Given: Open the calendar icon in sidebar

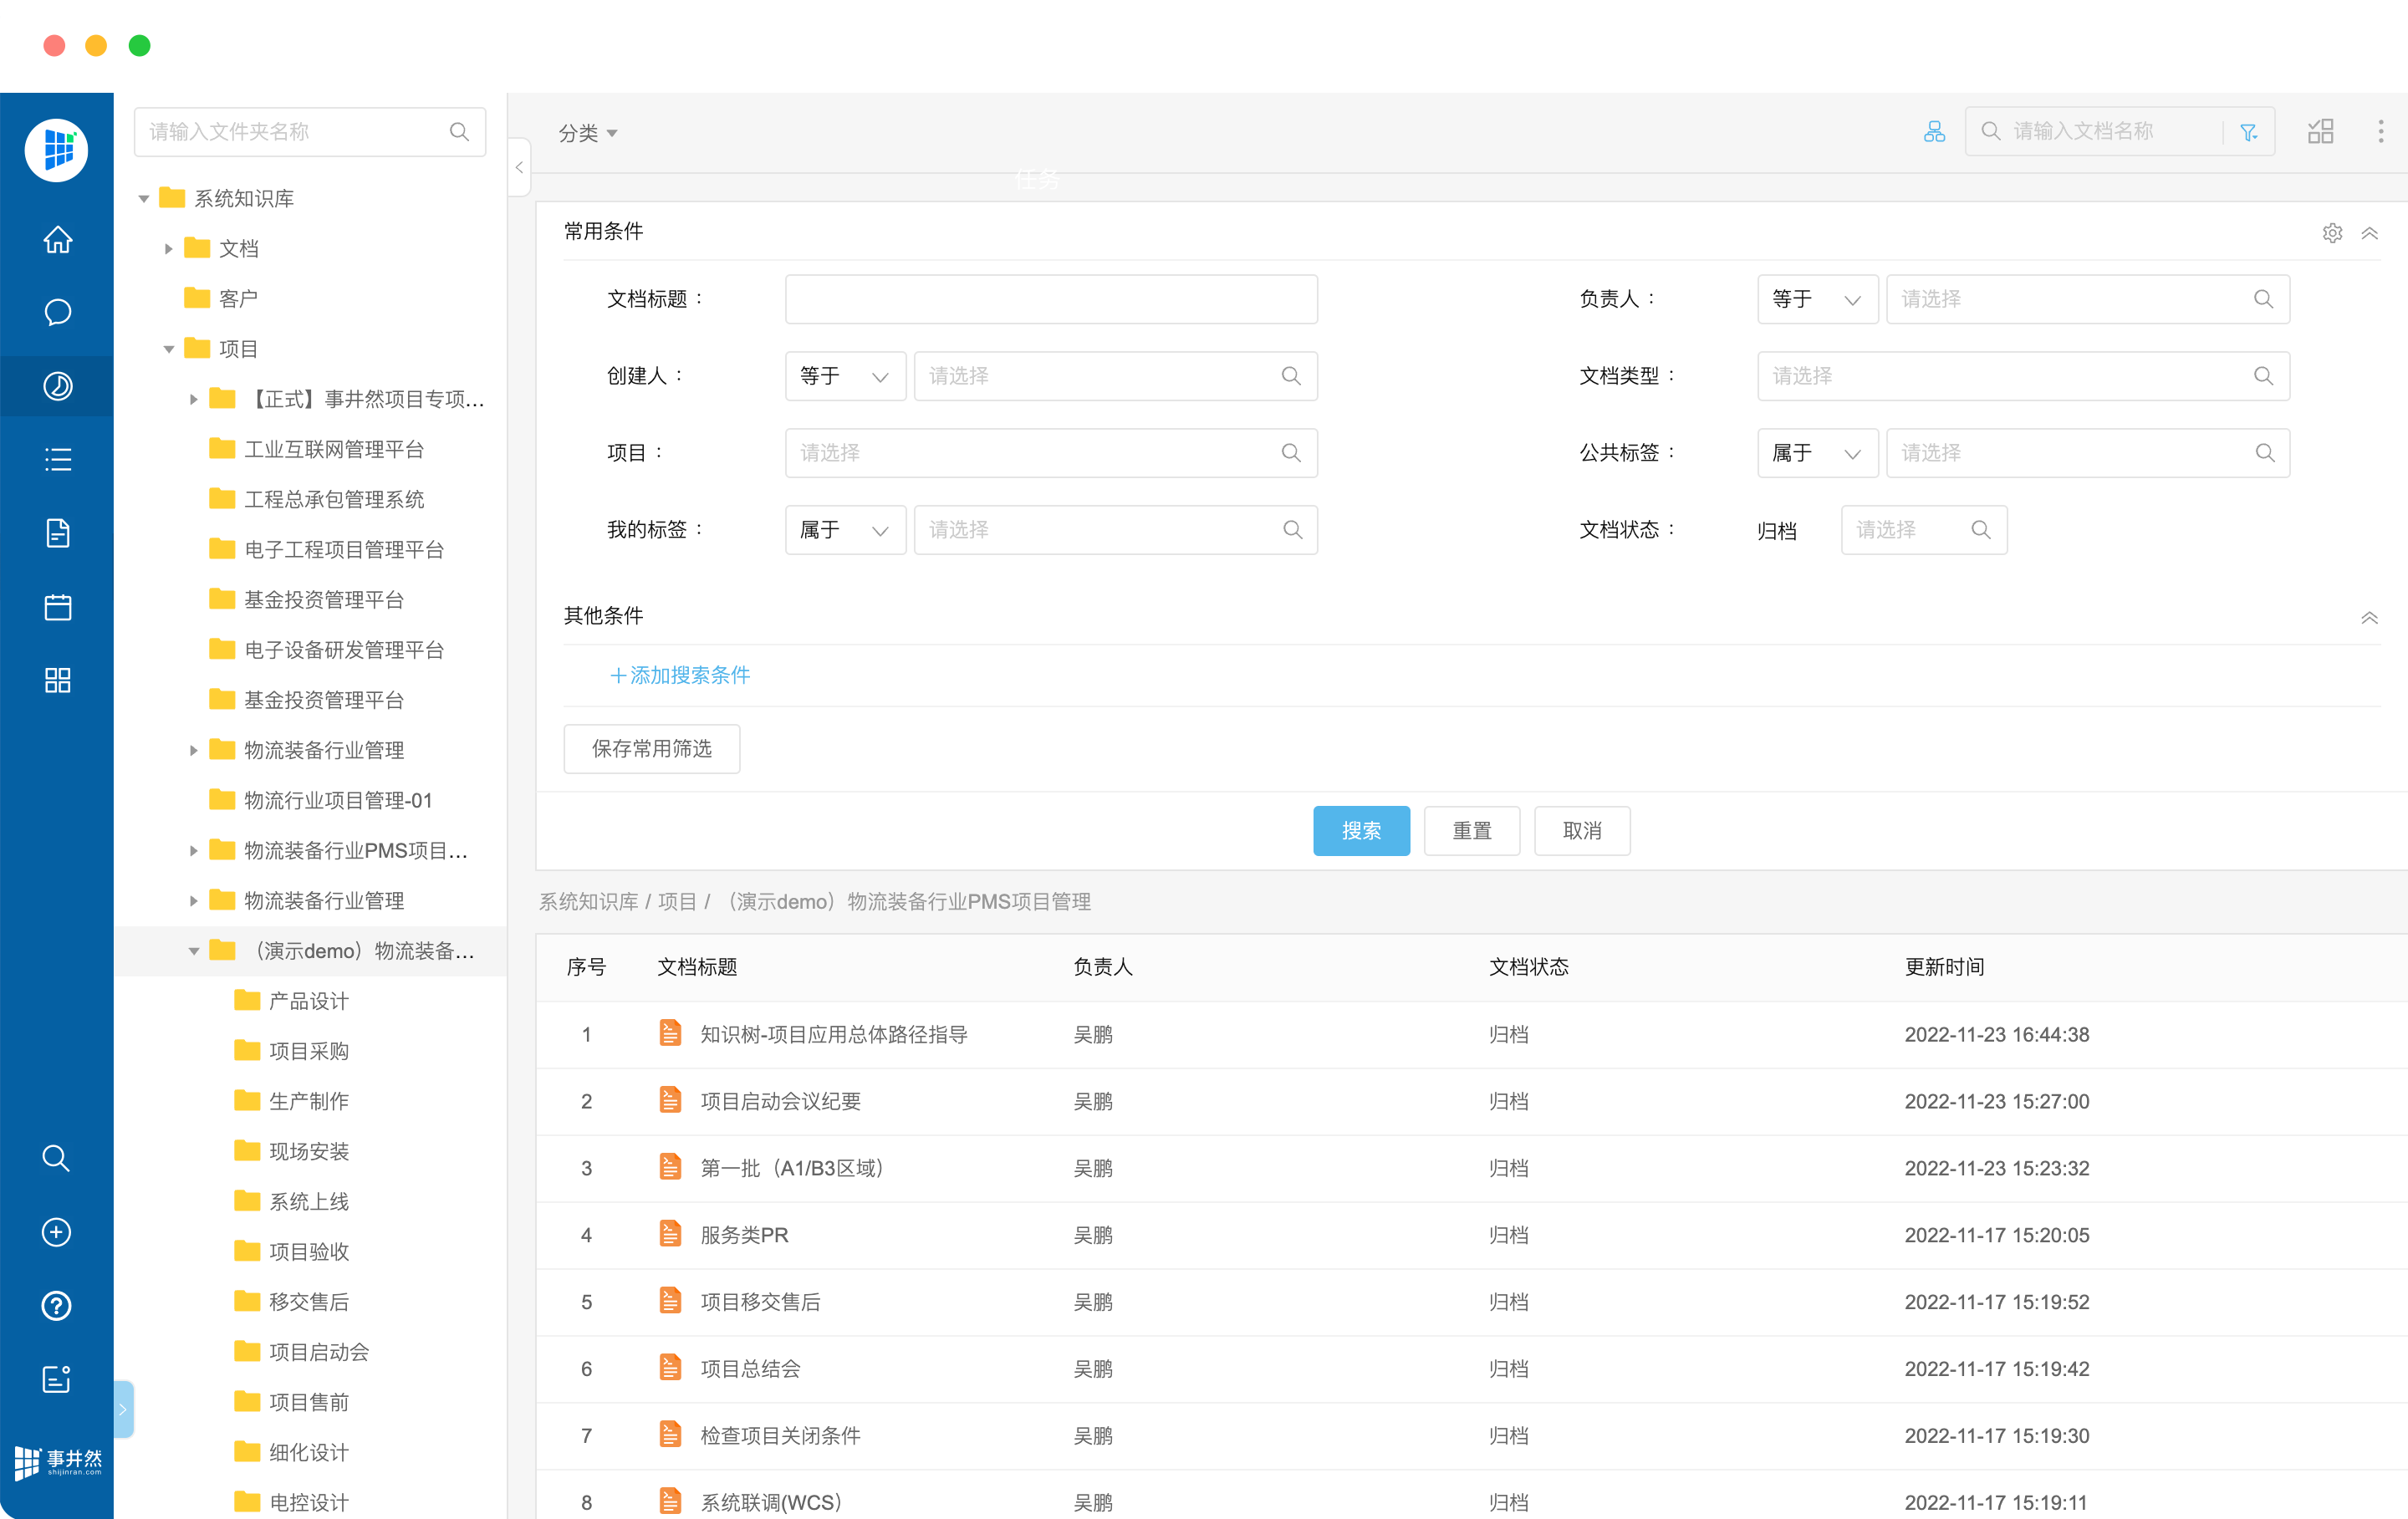Looking at the screenshot, I should click(x=57, y=607).
